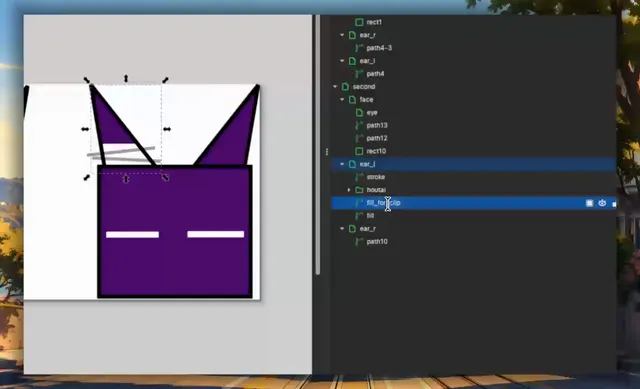Select the path13 row
This screenshot has width=640, height=389.
[x=473, y=125]
